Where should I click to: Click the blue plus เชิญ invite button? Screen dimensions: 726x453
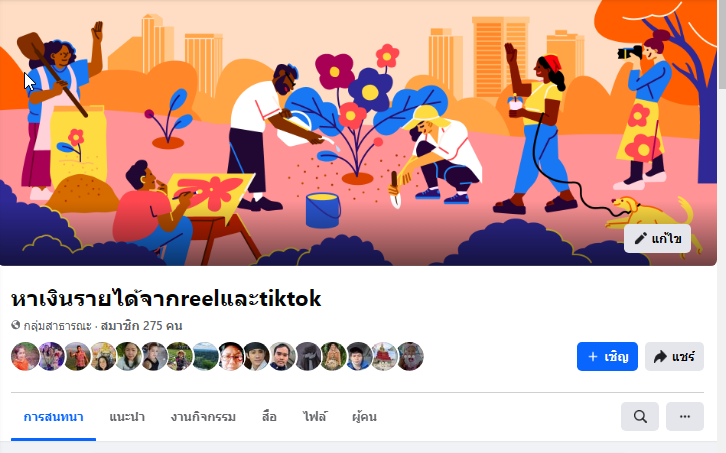[x=607, y=356]
